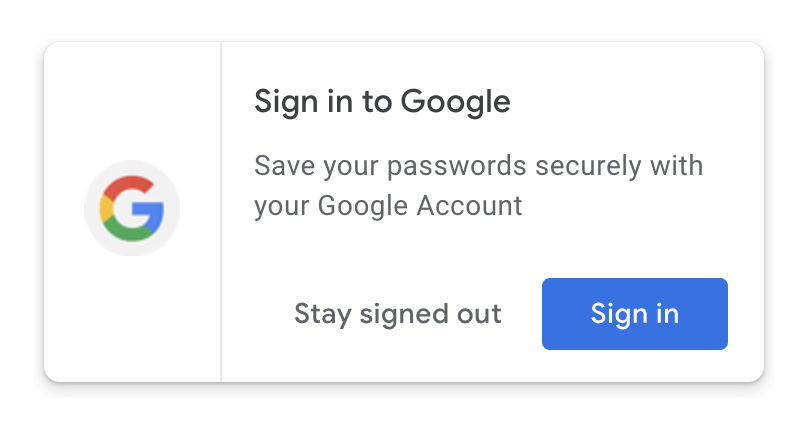This screenshot has height=422, width=802.
Task: Dismiss the prompt using Stay signed out
Action: click(x=397, y=314)
